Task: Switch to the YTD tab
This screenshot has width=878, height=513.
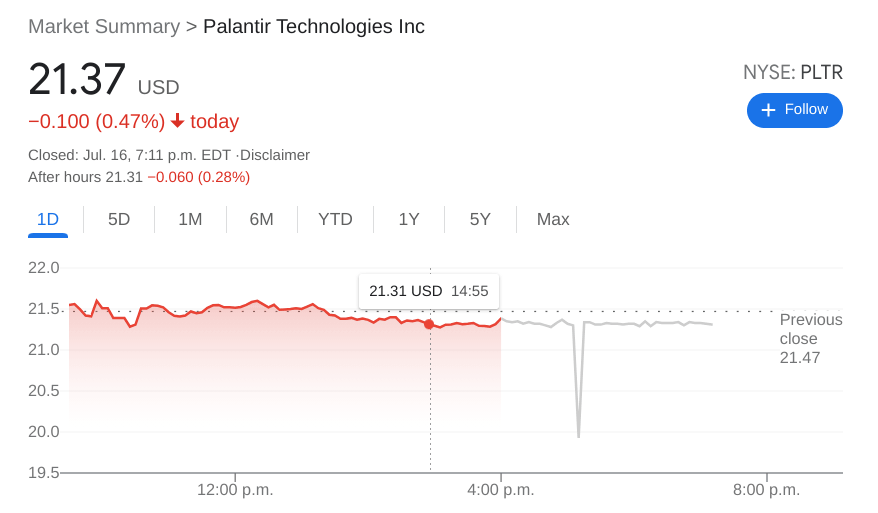Action: 335,219
